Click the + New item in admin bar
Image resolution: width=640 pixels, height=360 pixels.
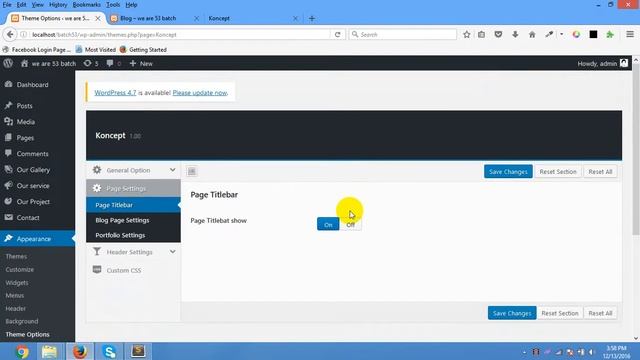(141, 64)
